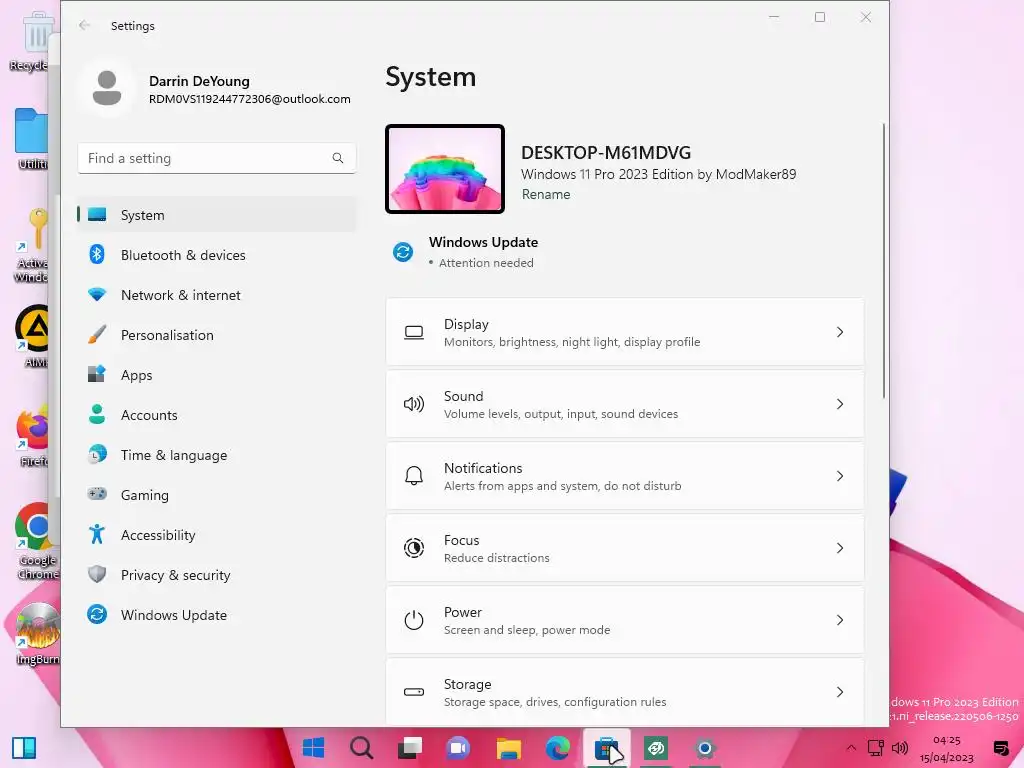Viewport: 1024px width, 768px height.
Task: Click the Notifications bell icon
Action: coord(413,476)
